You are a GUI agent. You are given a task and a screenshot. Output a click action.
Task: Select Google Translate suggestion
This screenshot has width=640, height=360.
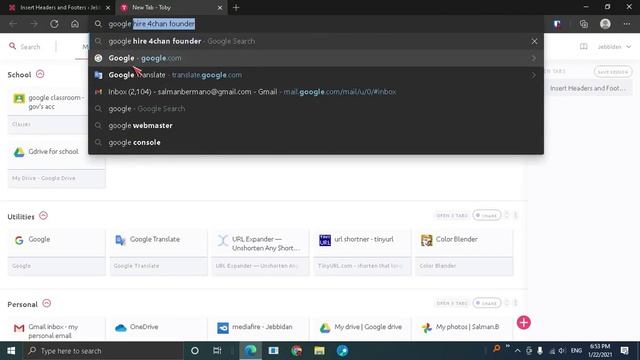[x=316, y=75]
